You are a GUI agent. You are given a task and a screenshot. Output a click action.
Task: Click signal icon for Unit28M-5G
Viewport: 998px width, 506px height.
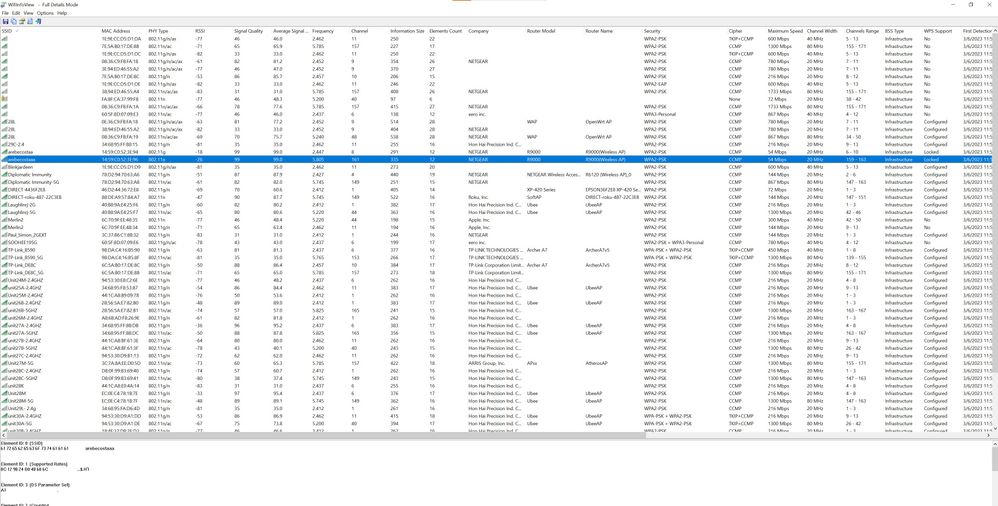[x=4, y=401]
